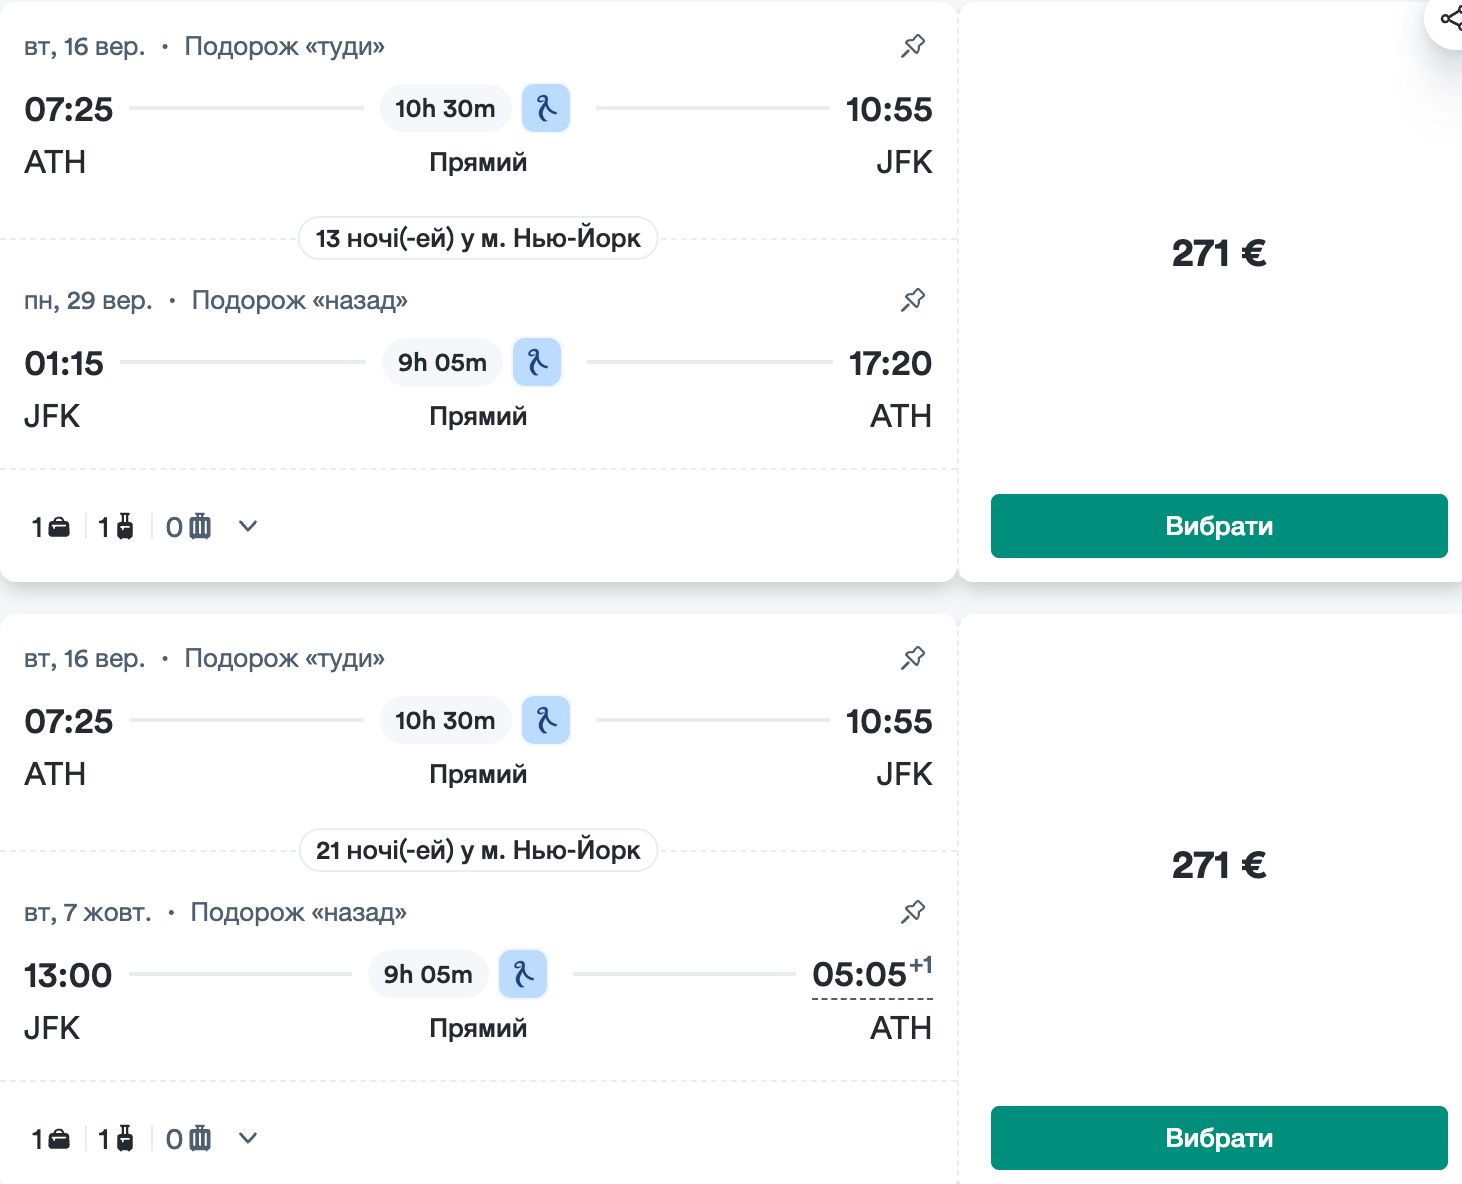Pin the first outbound flight ATH to JFK

[912, 46]
